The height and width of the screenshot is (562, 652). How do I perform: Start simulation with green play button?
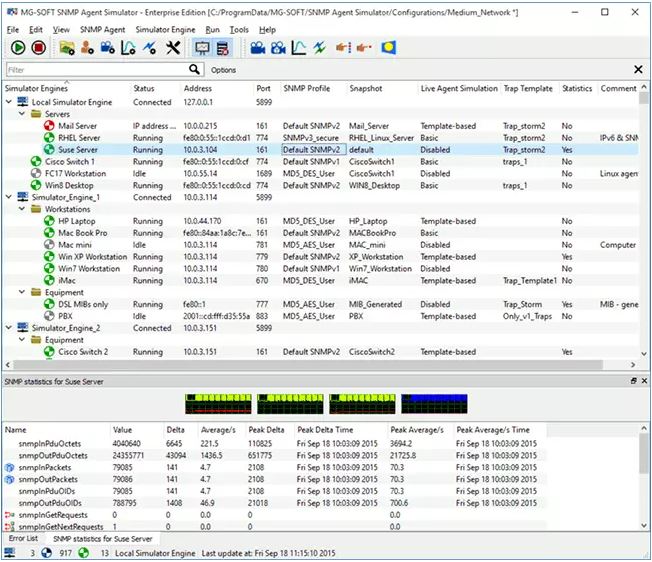18,48
